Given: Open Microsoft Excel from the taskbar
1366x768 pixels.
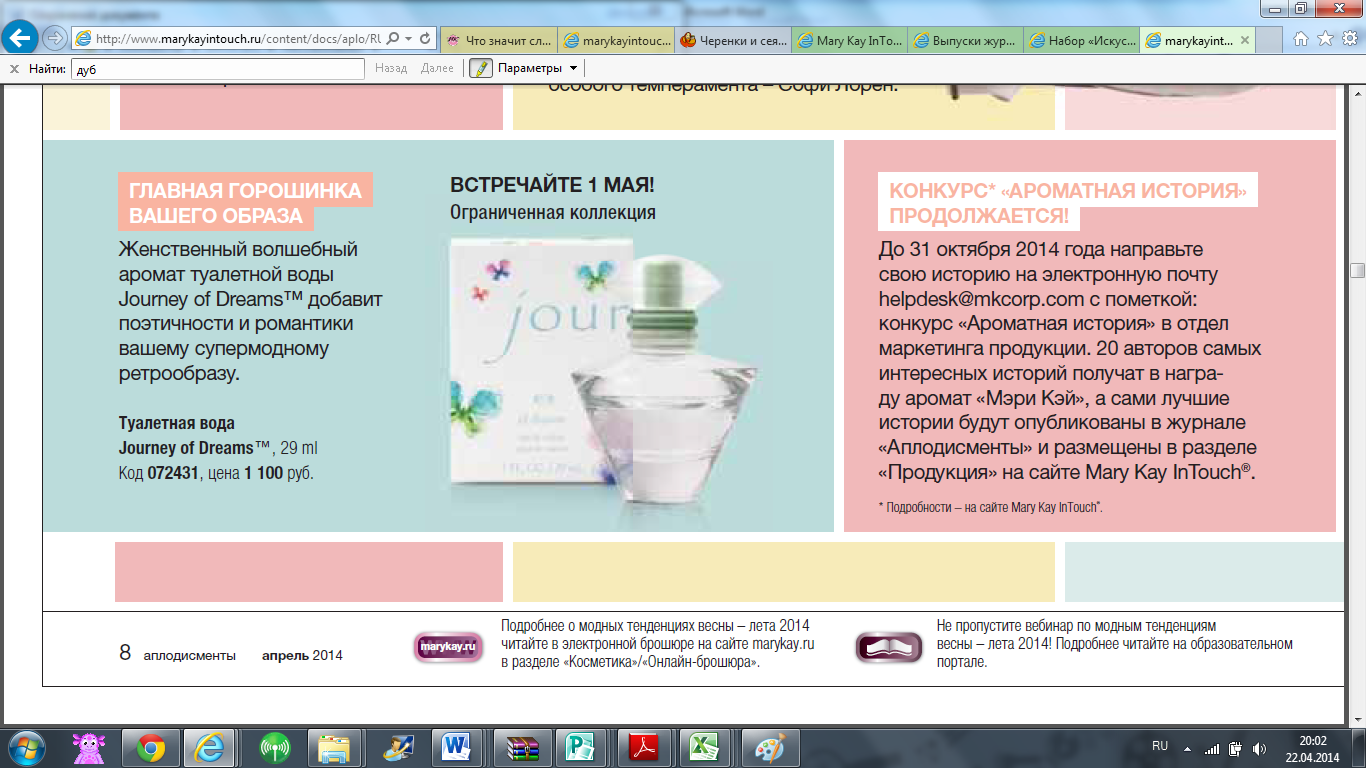Looking at the screenshot, I should (704, 747).
